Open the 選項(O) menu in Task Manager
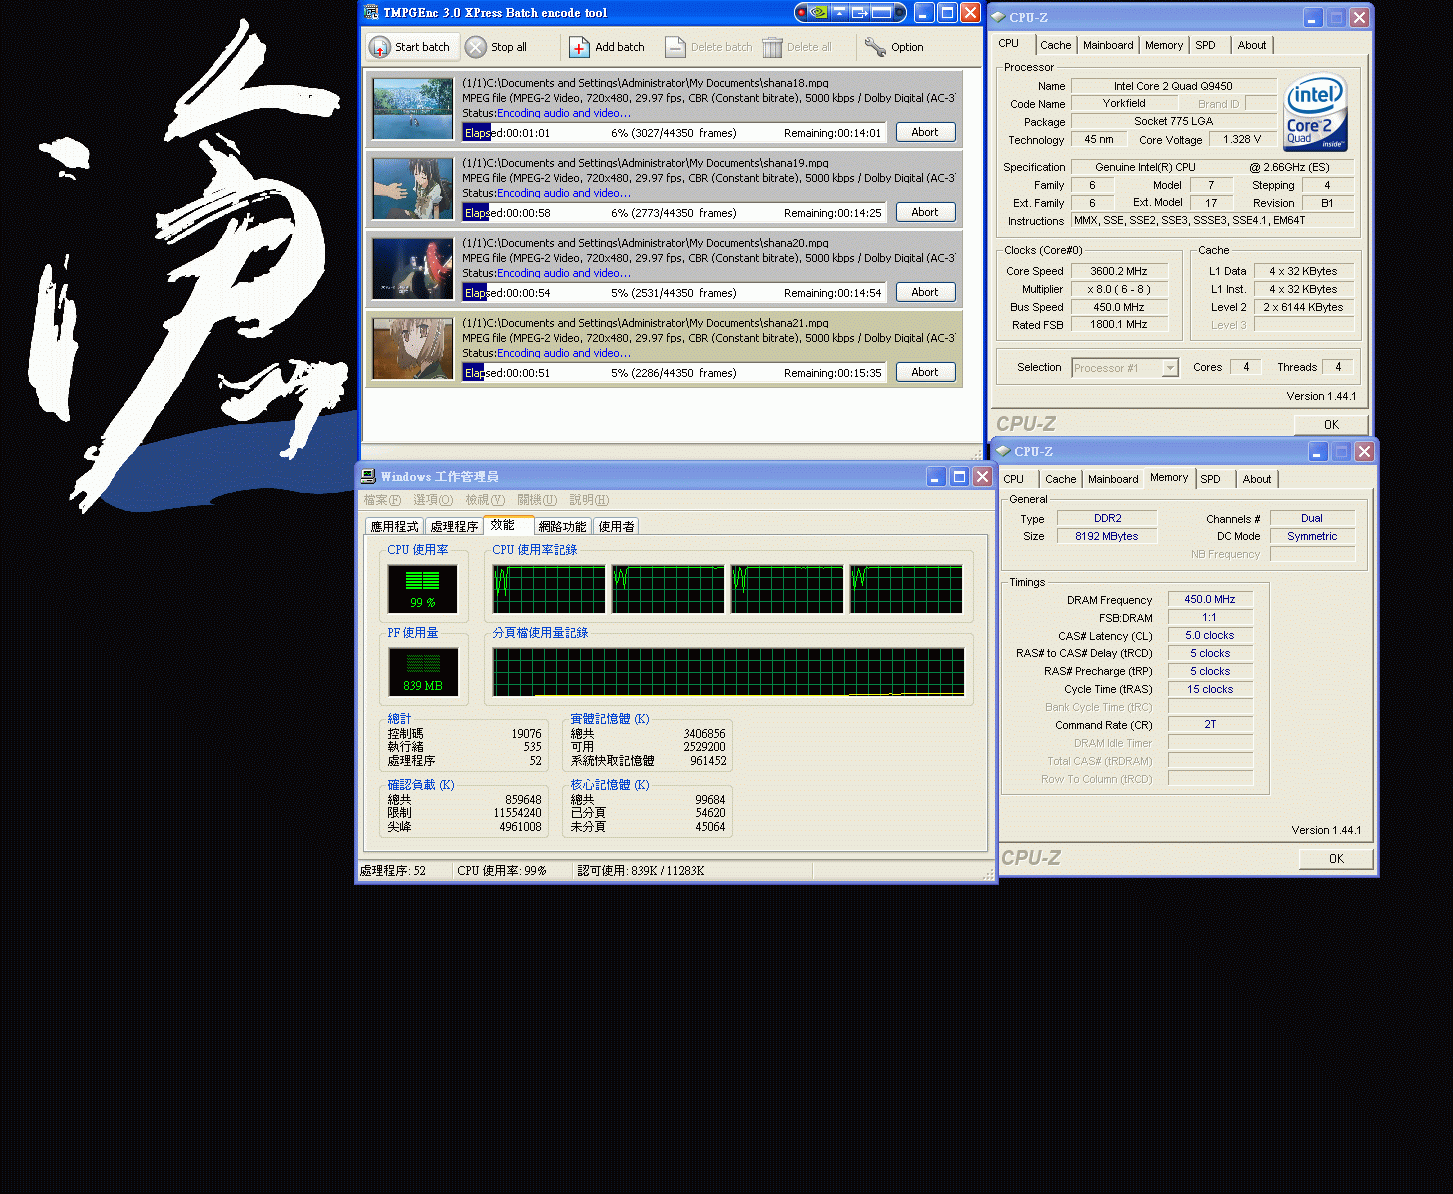Screen dimensions: 1453x1194 tap(433, 500)
